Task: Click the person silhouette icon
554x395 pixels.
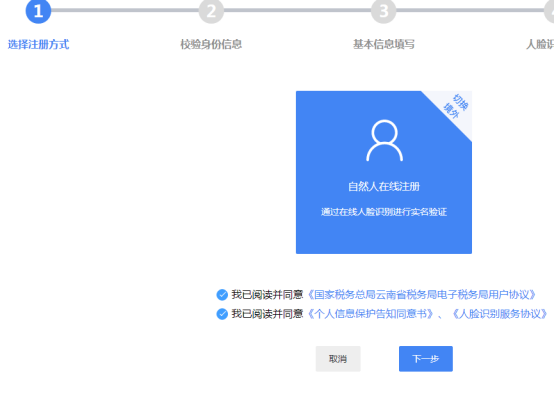Action: [x=384, y=141]
